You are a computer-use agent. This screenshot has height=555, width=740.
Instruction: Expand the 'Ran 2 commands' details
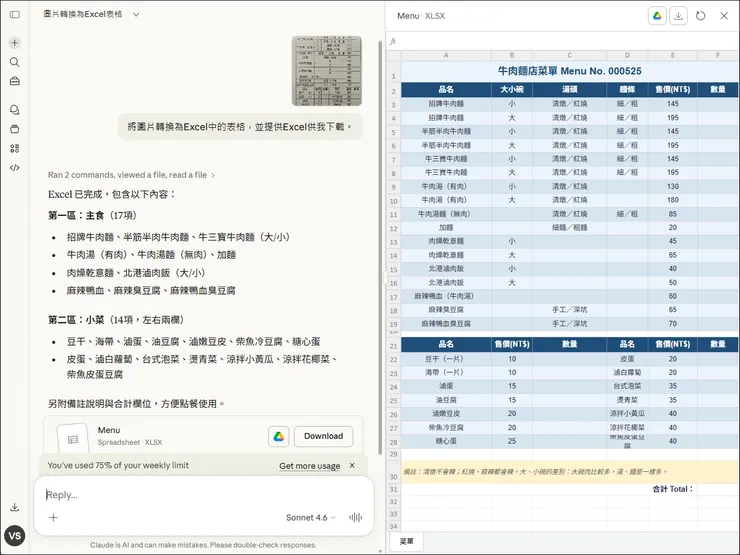coord(131,175)
